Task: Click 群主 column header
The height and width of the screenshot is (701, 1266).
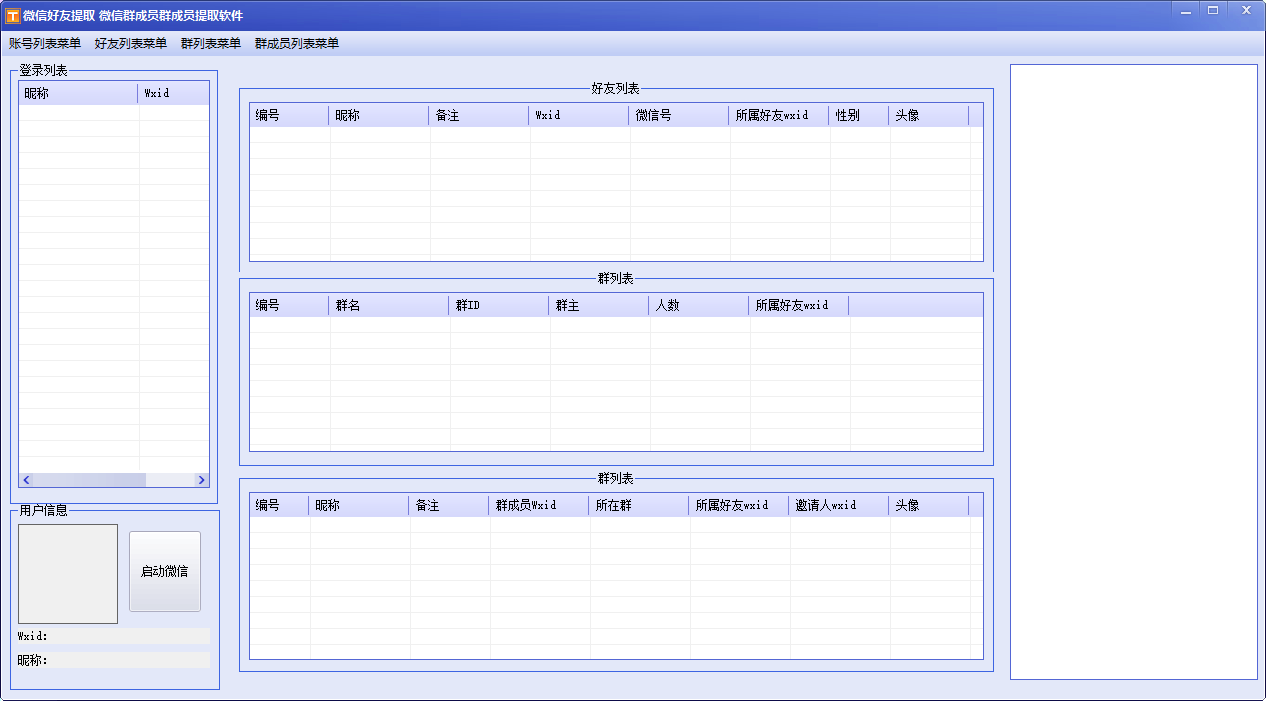Action: [x=599, y=305]
